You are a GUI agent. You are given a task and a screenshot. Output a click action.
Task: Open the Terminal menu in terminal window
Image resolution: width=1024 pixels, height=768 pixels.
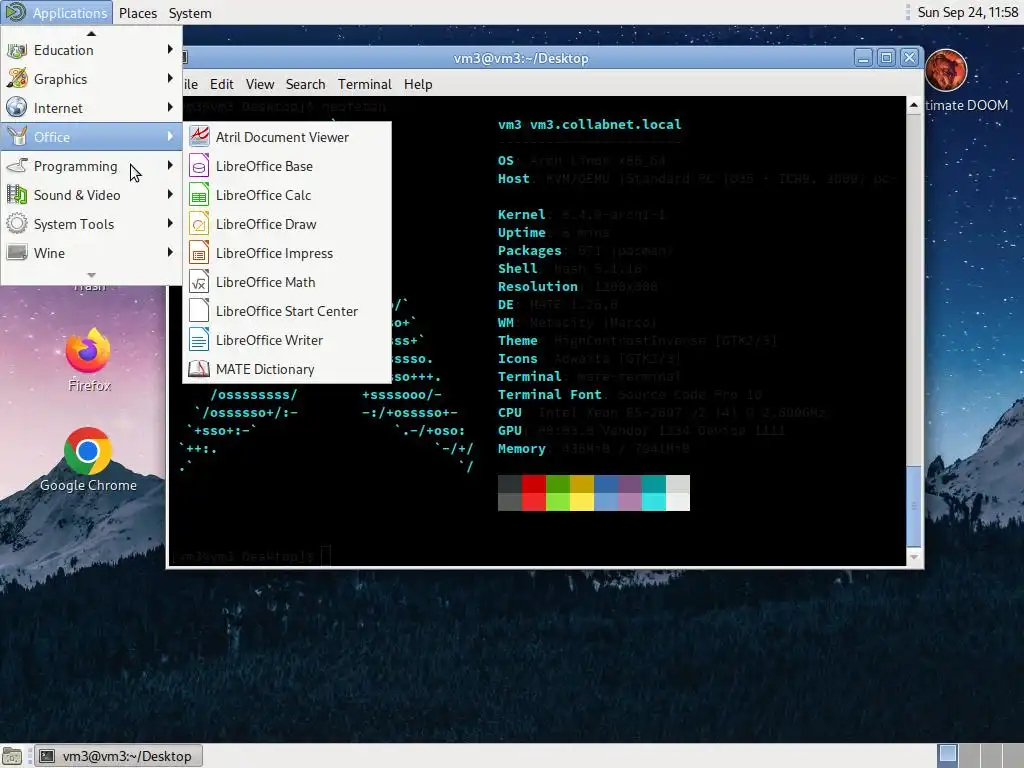click(364, 84)
